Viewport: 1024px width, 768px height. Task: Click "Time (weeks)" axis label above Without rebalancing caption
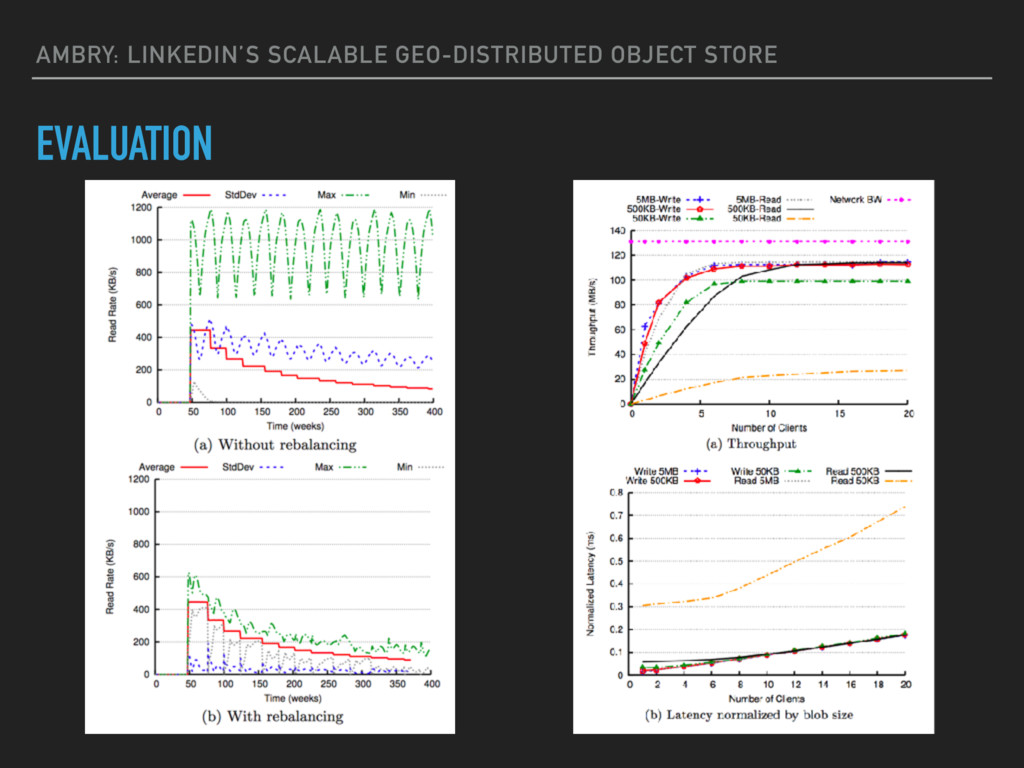click(295, 426)
